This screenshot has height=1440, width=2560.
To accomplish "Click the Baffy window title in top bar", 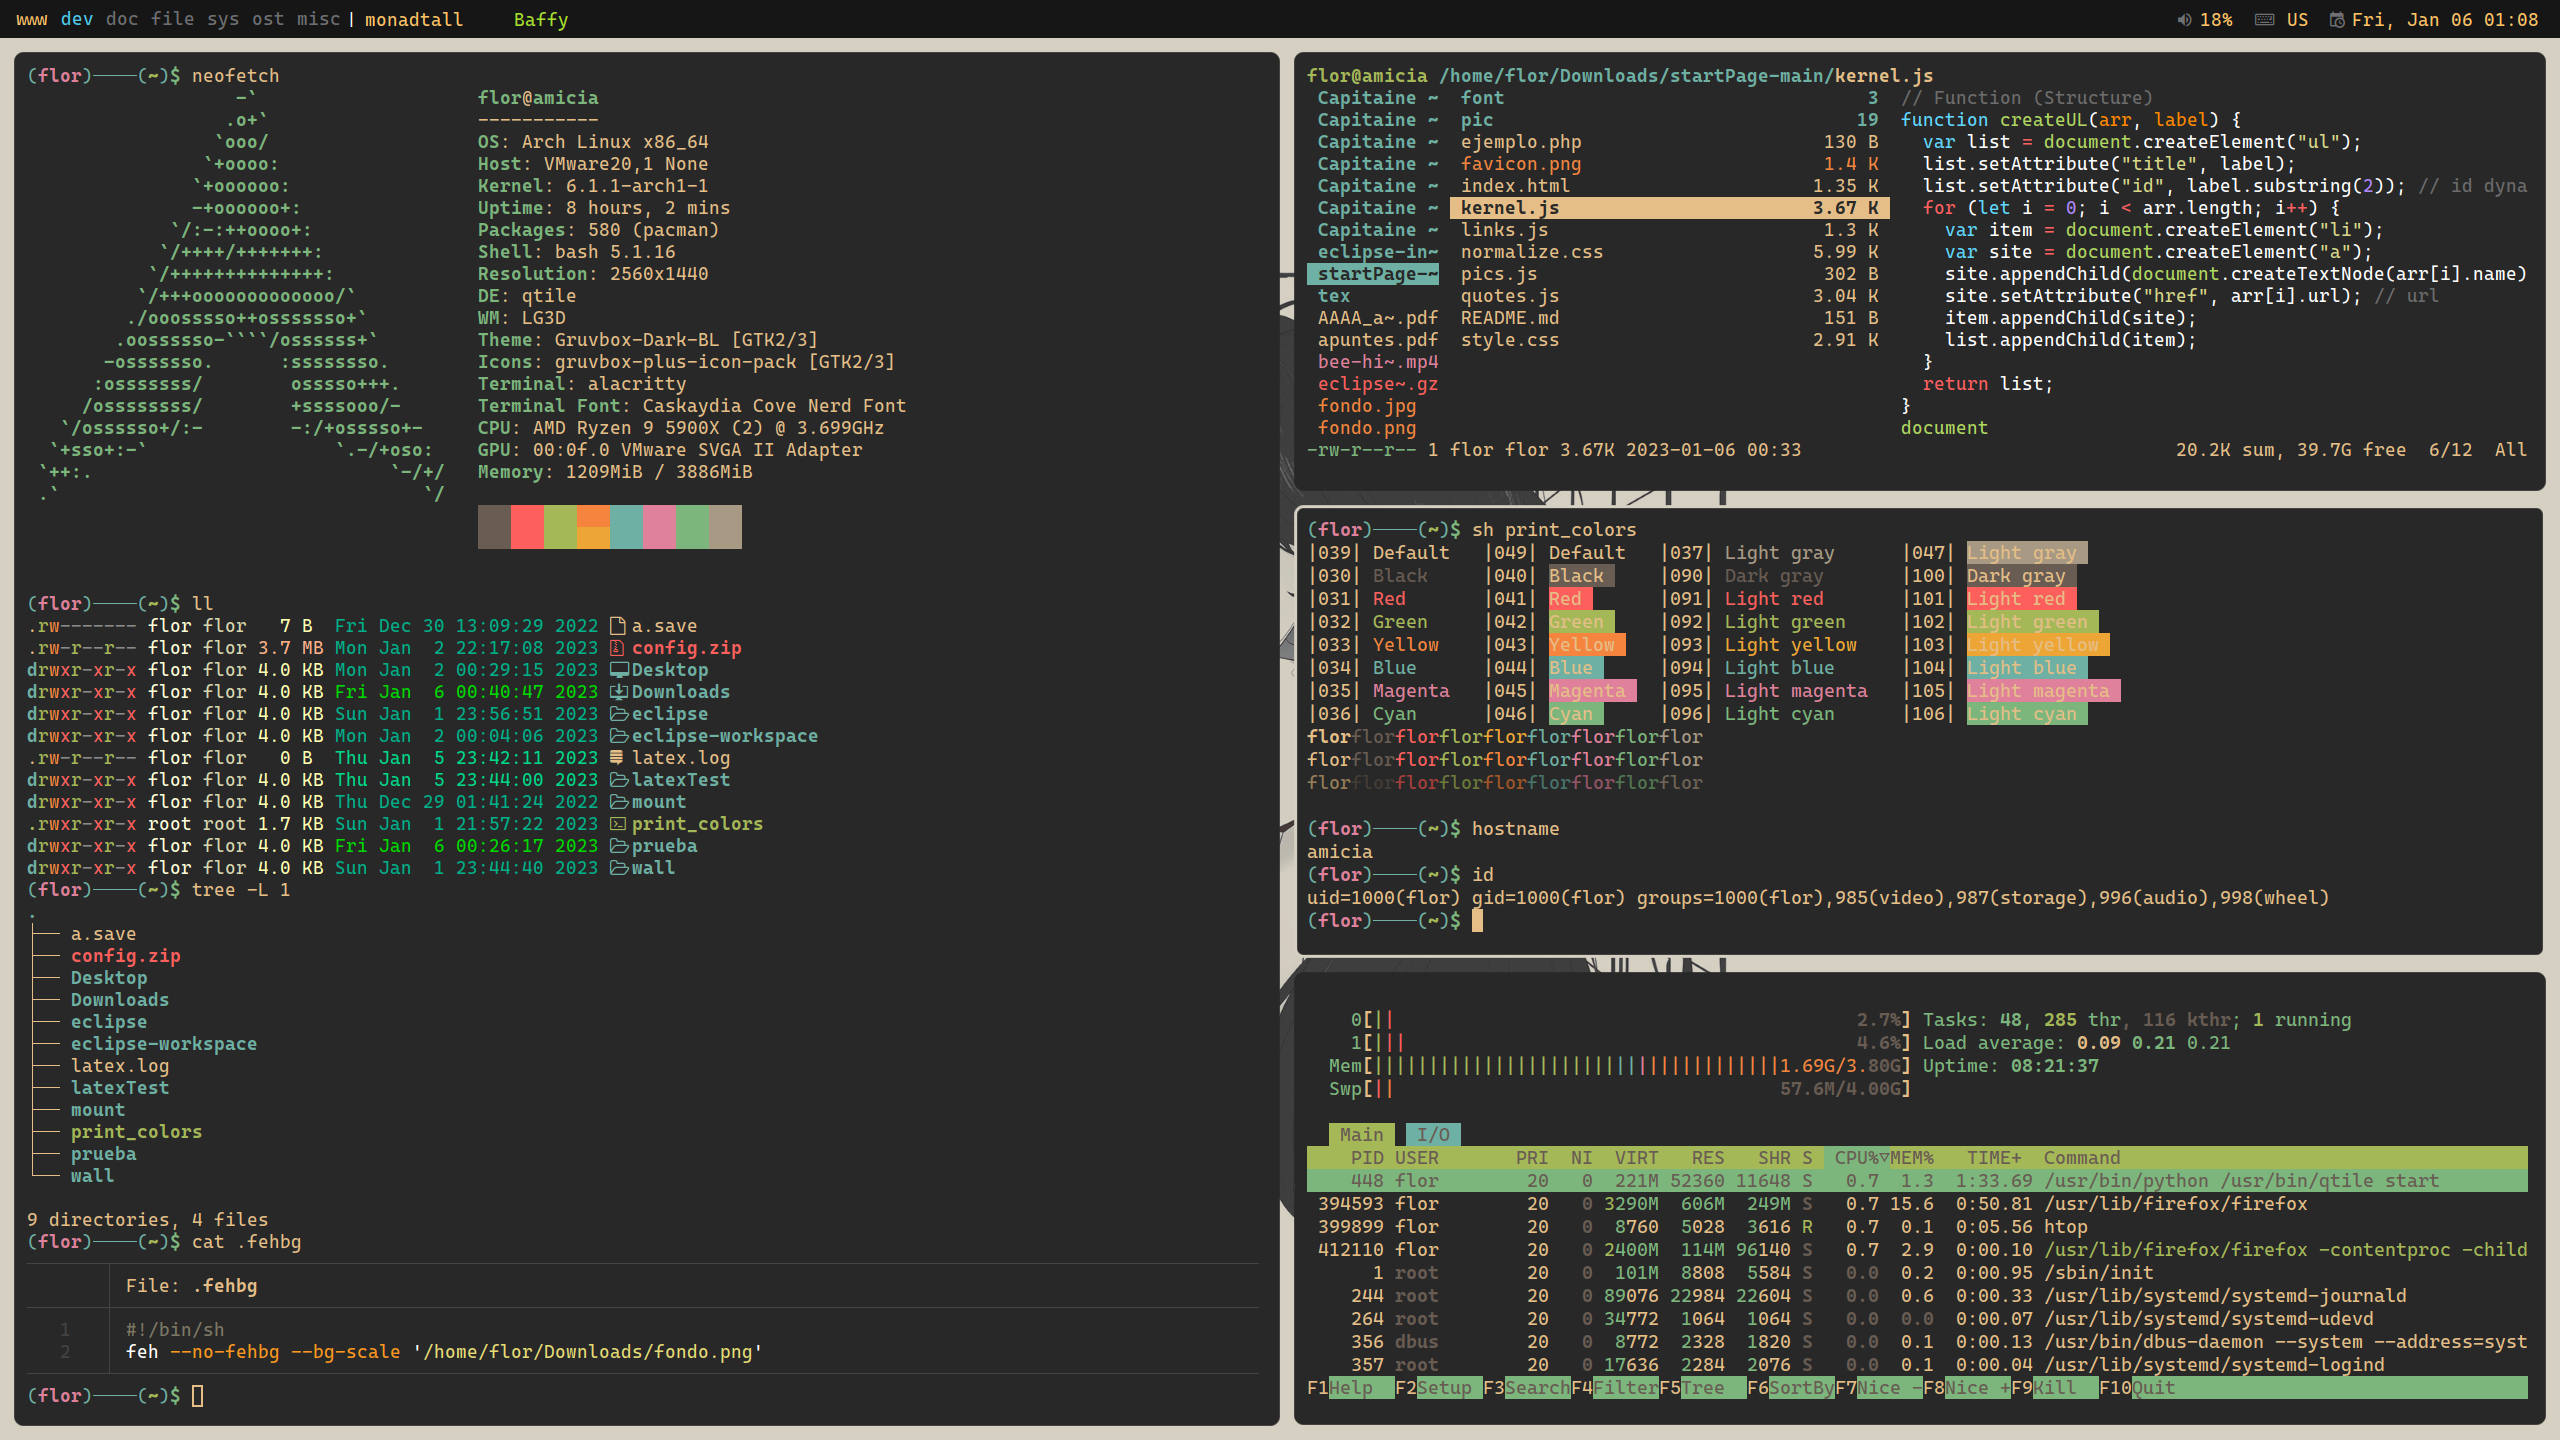I will [x=541, y=19].
